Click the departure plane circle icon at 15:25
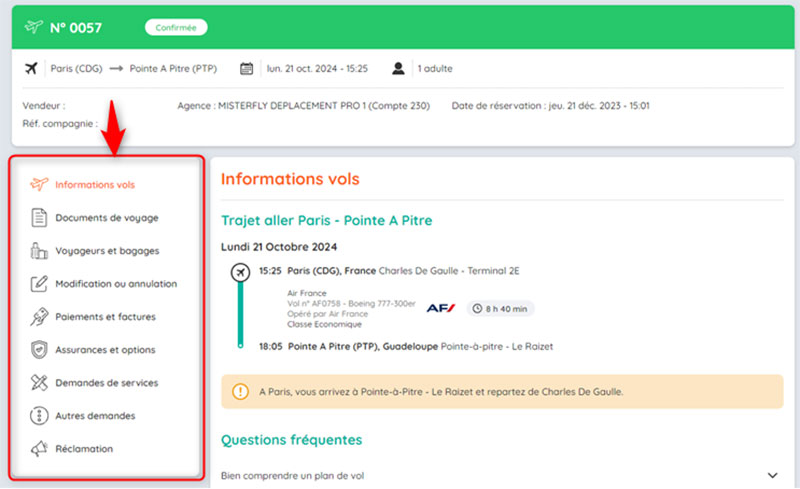Image resolution: width=800 pixels, height=489 pixels. 240,272
